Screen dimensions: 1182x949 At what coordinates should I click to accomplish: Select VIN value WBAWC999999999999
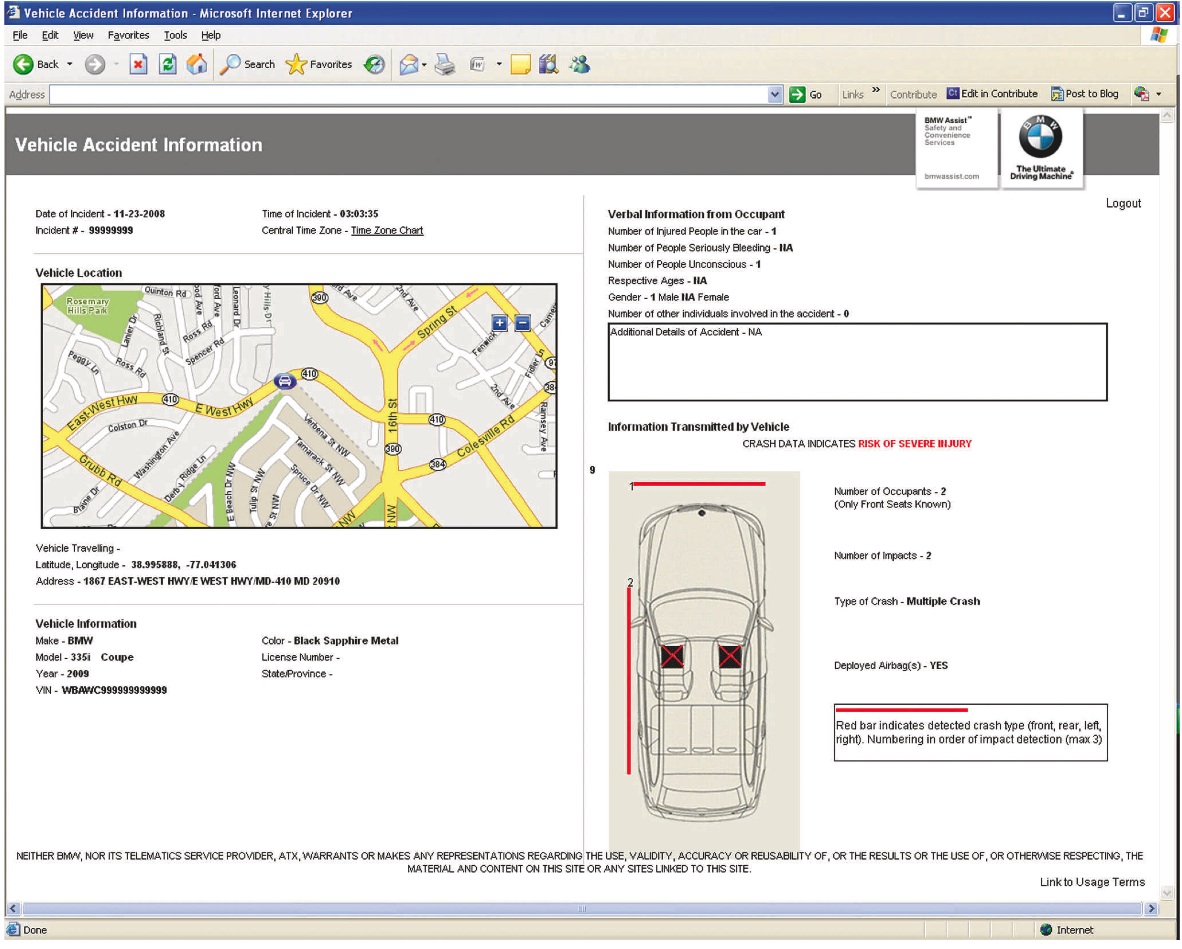click(115, 690)
